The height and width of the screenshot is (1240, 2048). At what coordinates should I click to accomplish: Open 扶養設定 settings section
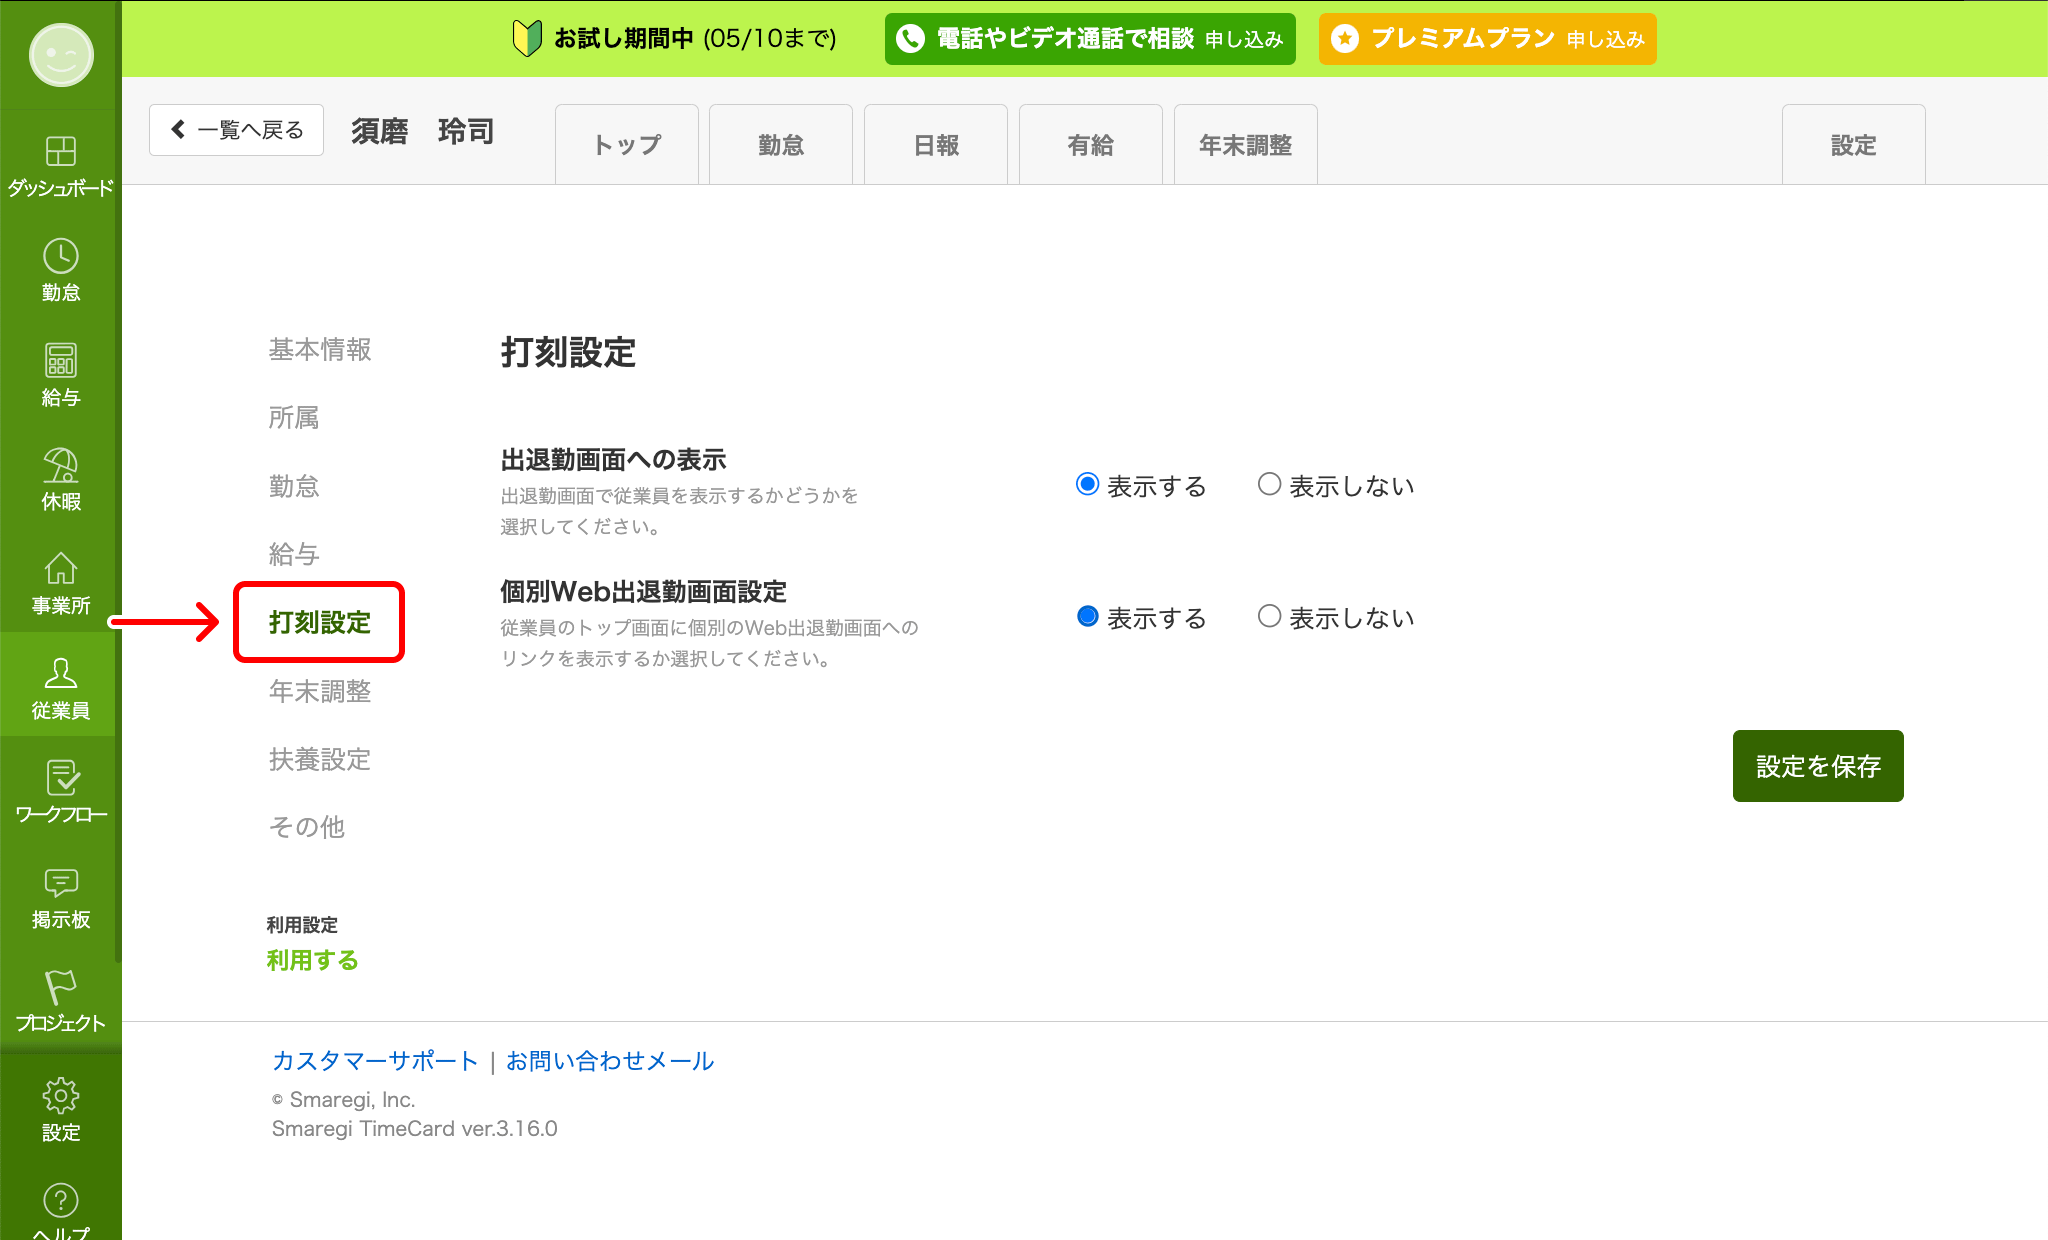coord(320,759)
